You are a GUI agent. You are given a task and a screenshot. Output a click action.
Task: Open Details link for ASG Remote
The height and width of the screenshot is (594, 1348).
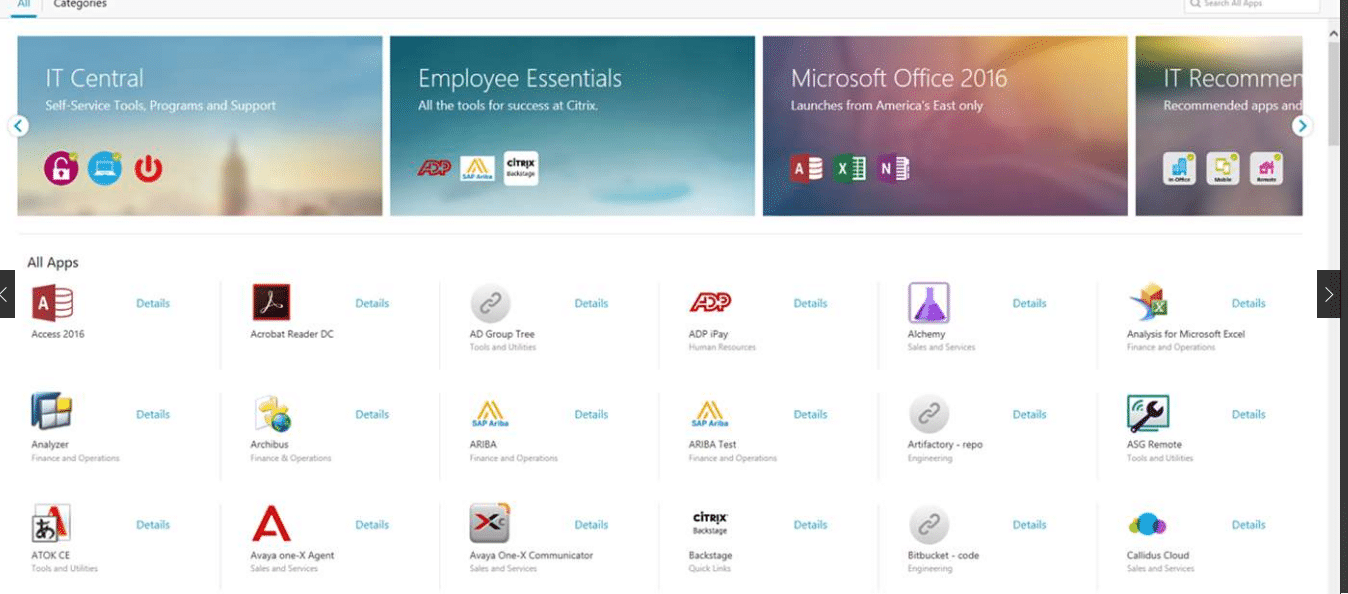click(x=1248, y=414)
